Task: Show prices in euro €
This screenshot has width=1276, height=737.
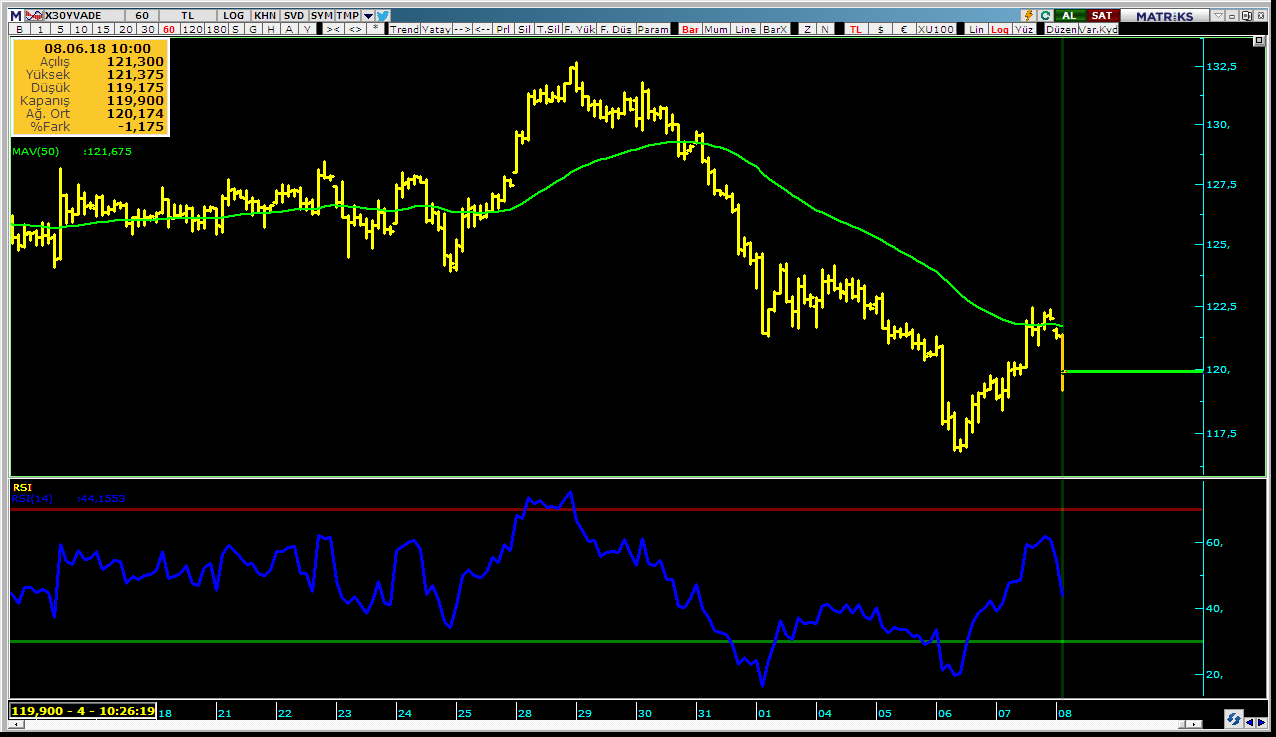Action: [x=906, y=29]
